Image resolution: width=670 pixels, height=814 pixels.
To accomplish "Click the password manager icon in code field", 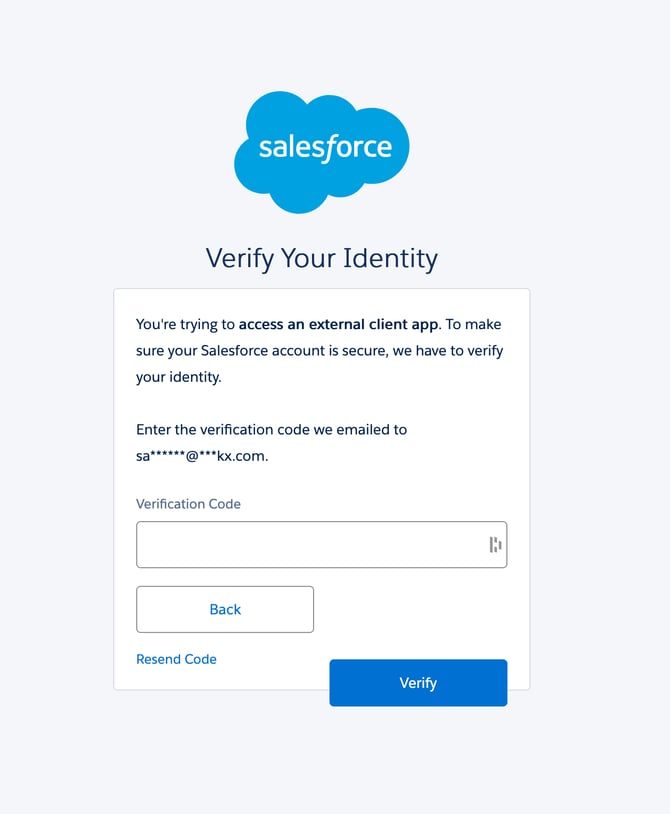I will [x=495, y=545].
